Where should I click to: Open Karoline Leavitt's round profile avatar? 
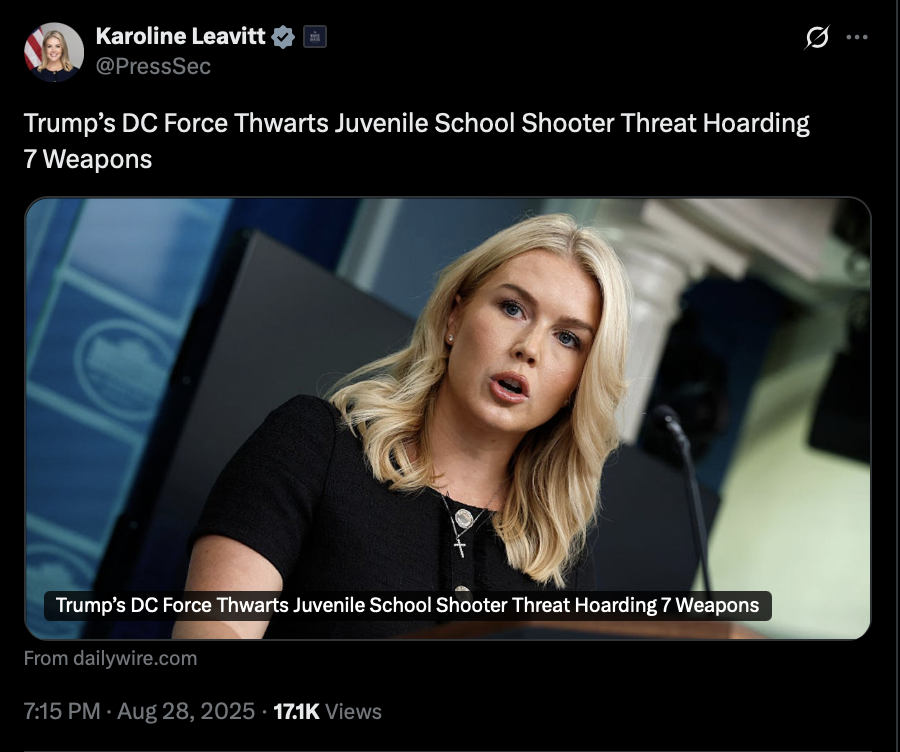pyautogui.click(x=54, y=52)
